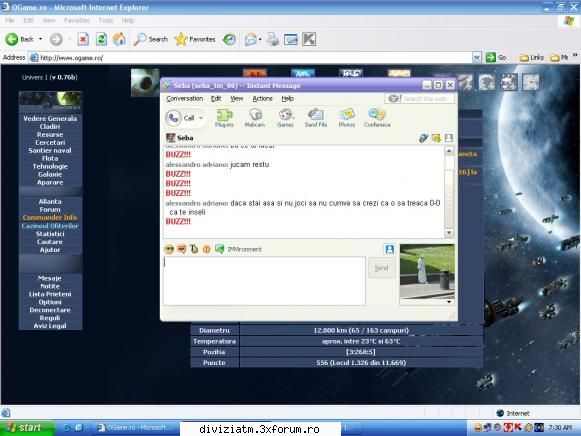Click the buzz icon above the message box

click(206, 249)
